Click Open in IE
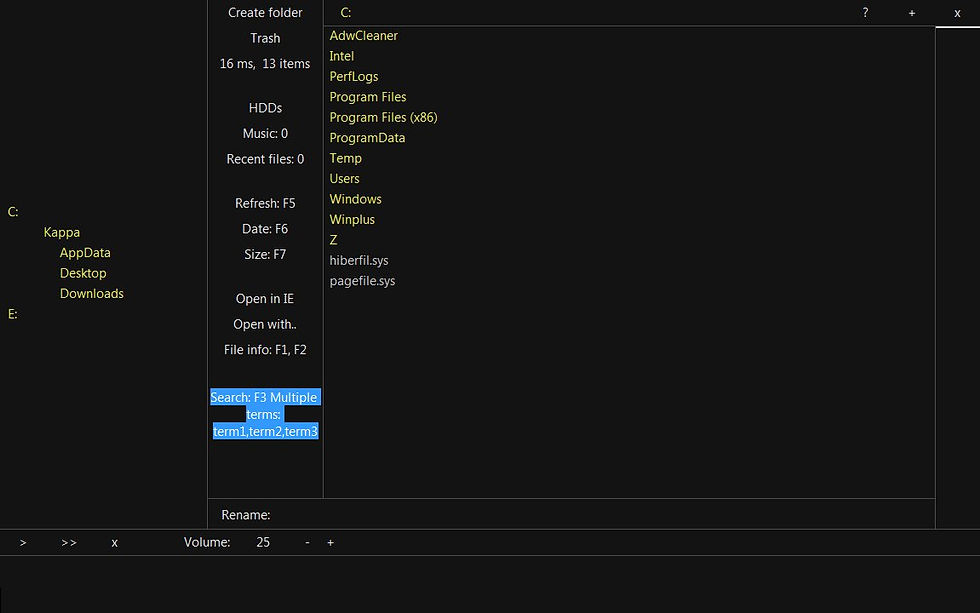This screenshot has width=980, height=613. (265, 299)
